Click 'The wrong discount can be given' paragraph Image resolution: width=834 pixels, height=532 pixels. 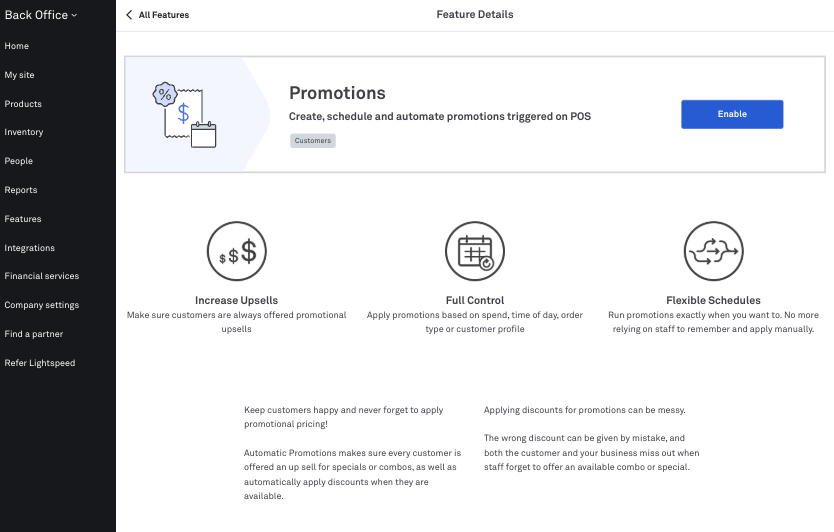(591, 453)
